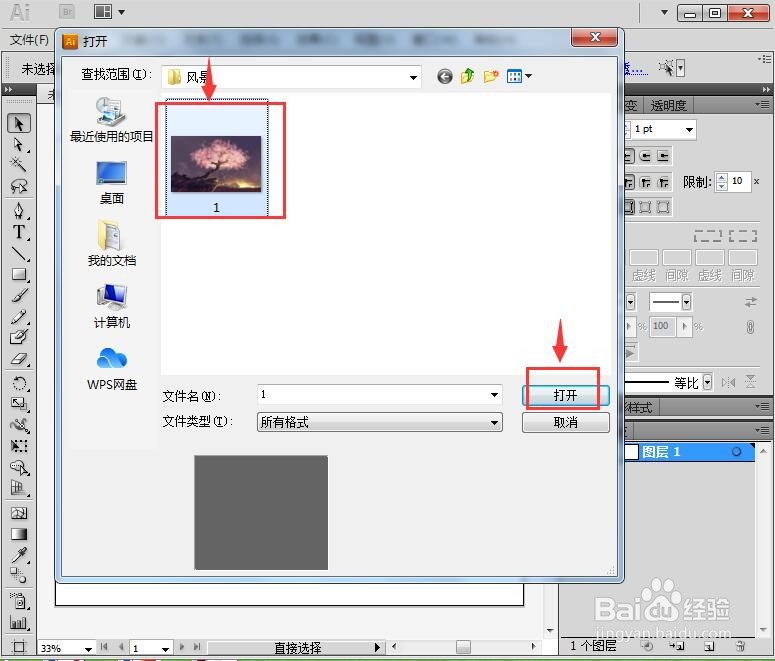Expand the 查找范围 folder dropdown

413,77
